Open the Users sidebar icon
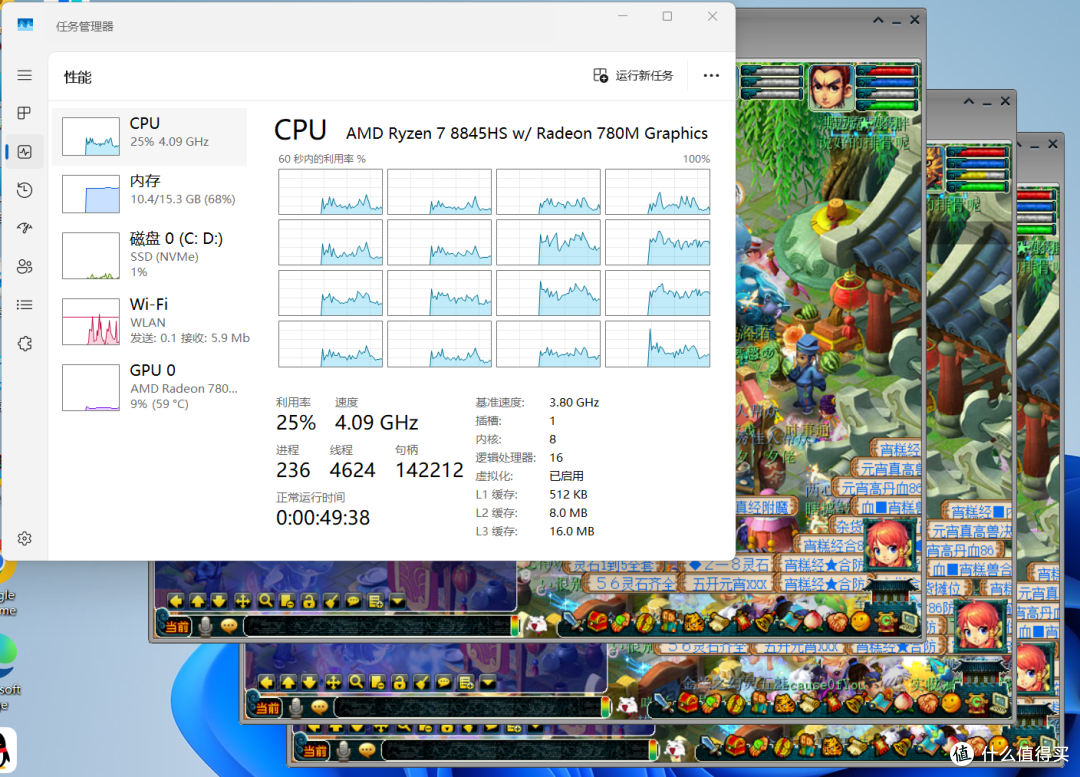 25,267
